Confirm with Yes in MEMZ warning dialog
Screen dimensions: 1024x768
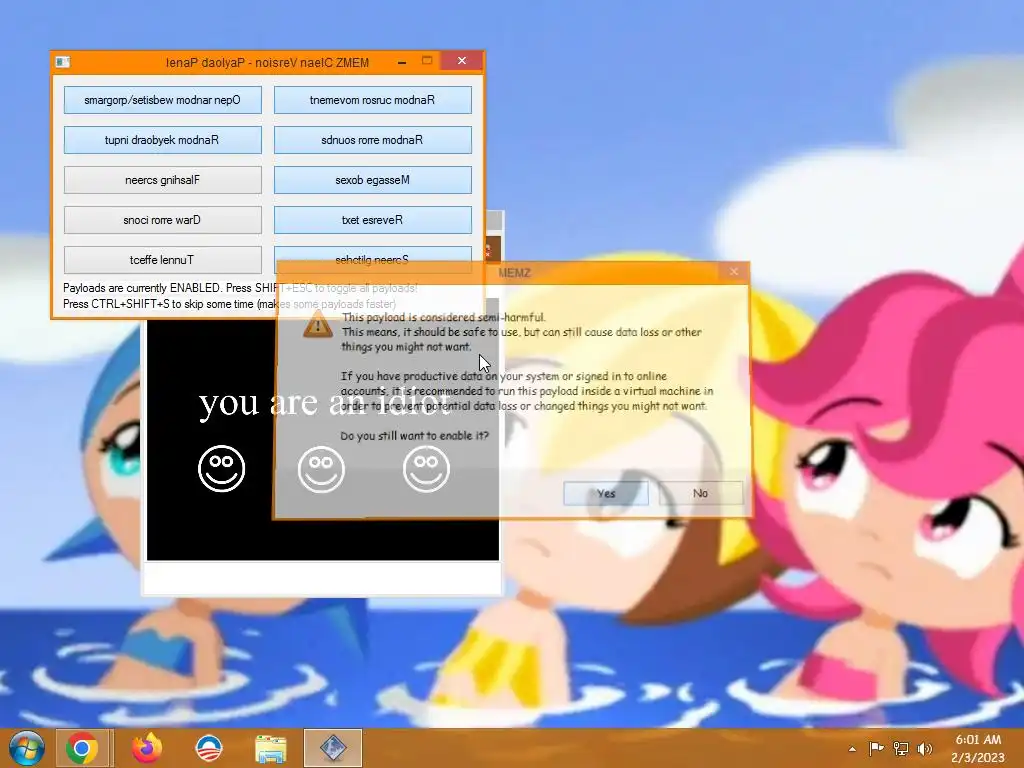pos(605,493)
